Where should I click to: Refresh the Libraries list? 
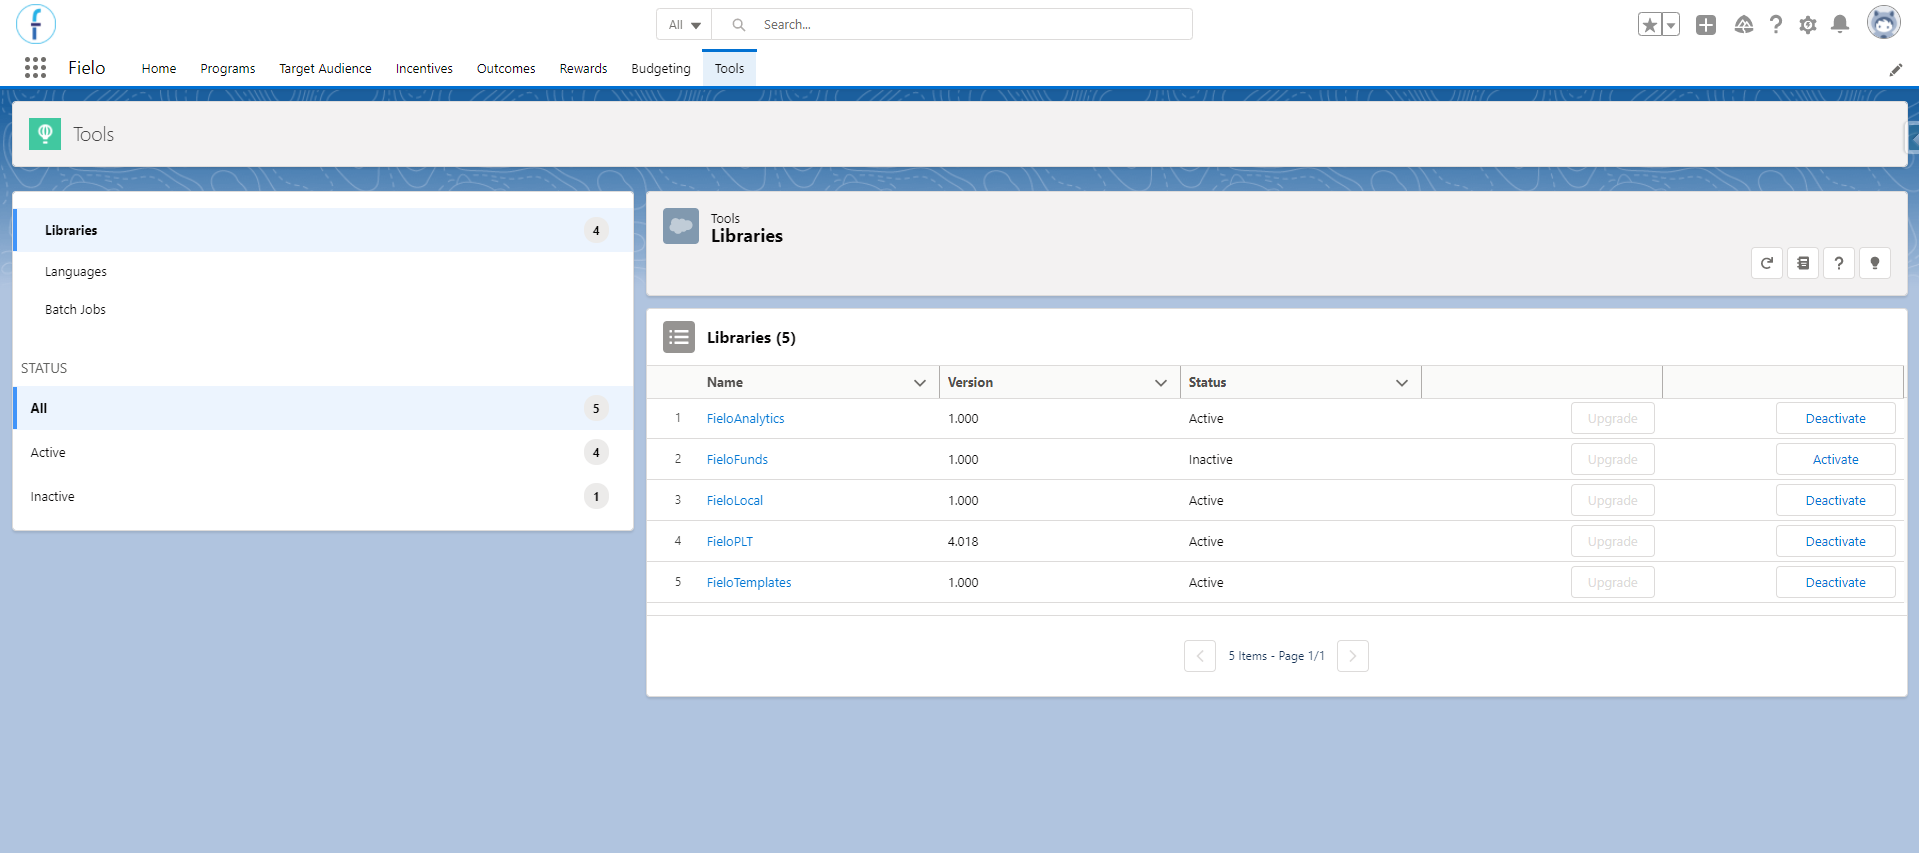click(1767, 263)
